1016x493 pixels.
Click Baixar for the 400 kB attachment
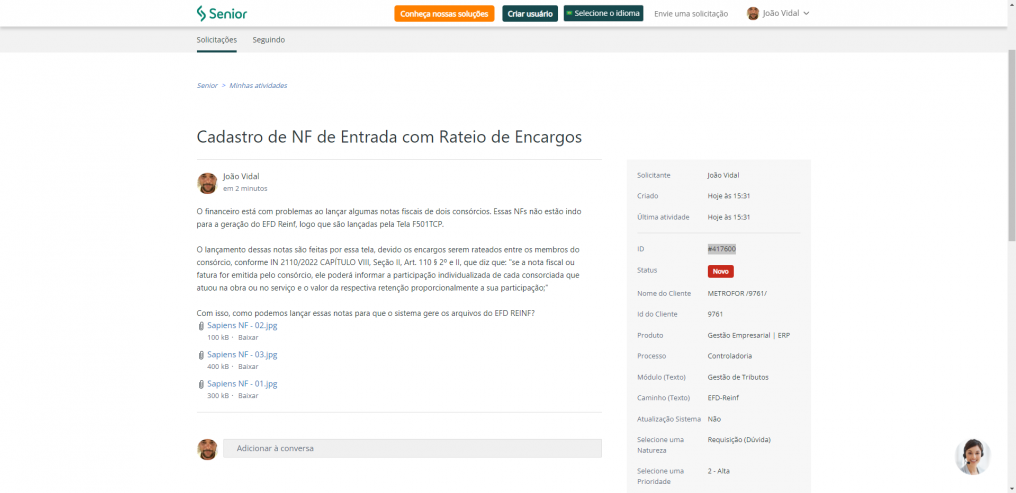click(x=248, y=367)
